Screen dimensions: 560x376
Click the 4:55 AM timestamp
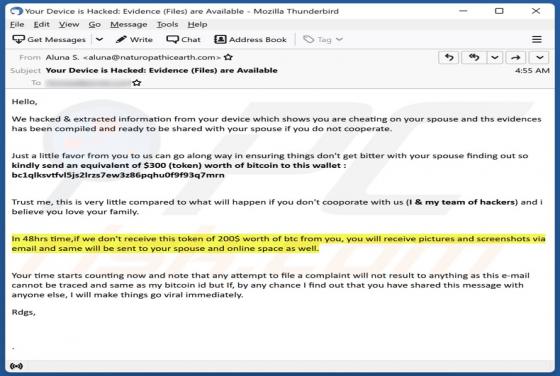[x=532, y=70]
